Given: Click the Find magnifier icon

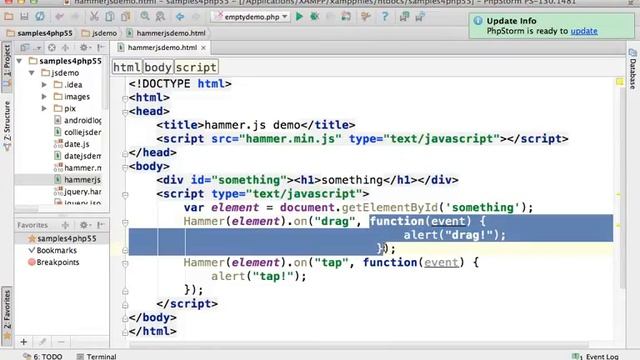Looking at the screenshot, I should 144,17.
